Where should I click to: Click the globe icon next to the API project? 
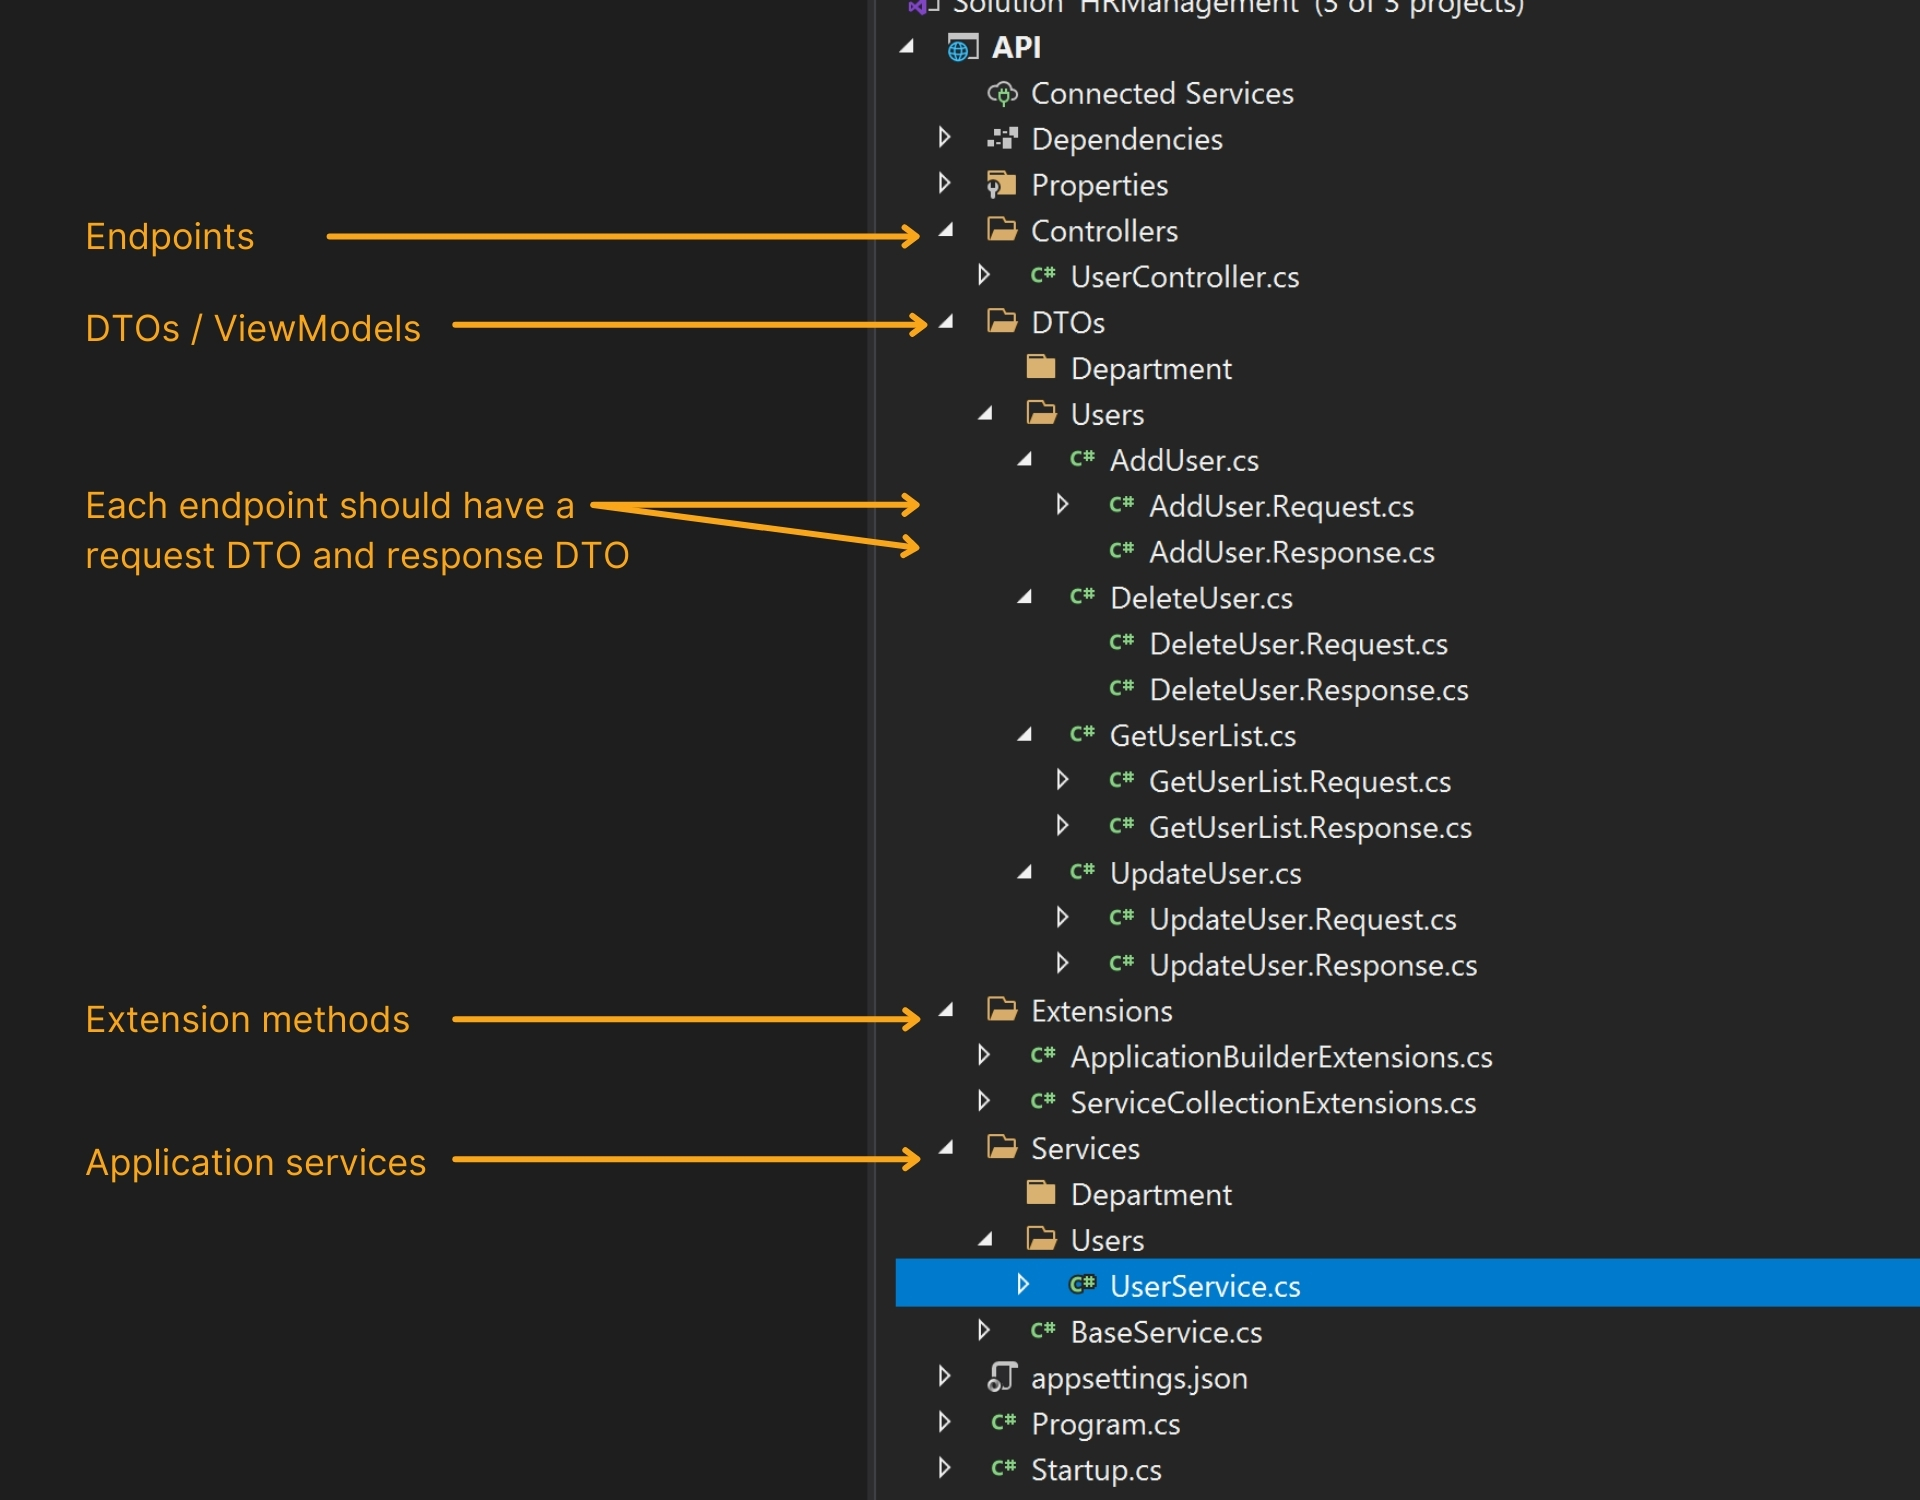[x=959, y=47]
